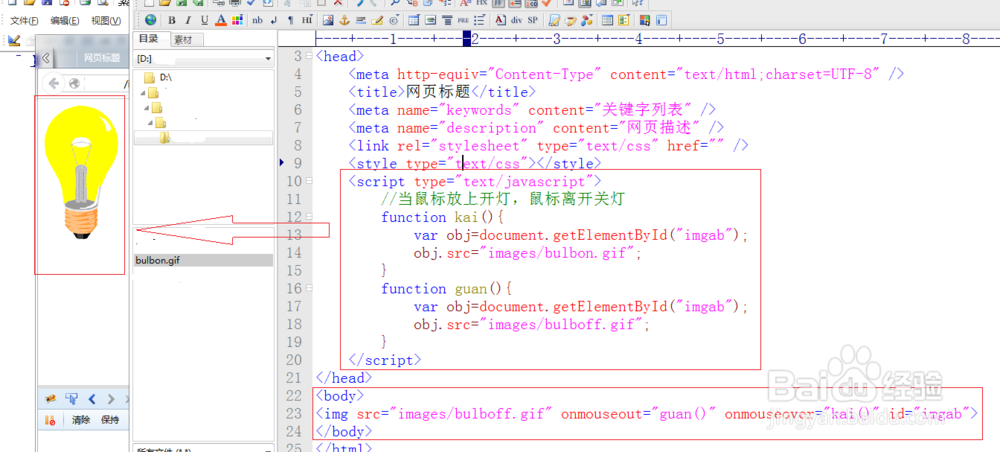The height and width of the screenshot is (452, 1000).
Task: Open font color red A icon
Action: click(221, 20)
